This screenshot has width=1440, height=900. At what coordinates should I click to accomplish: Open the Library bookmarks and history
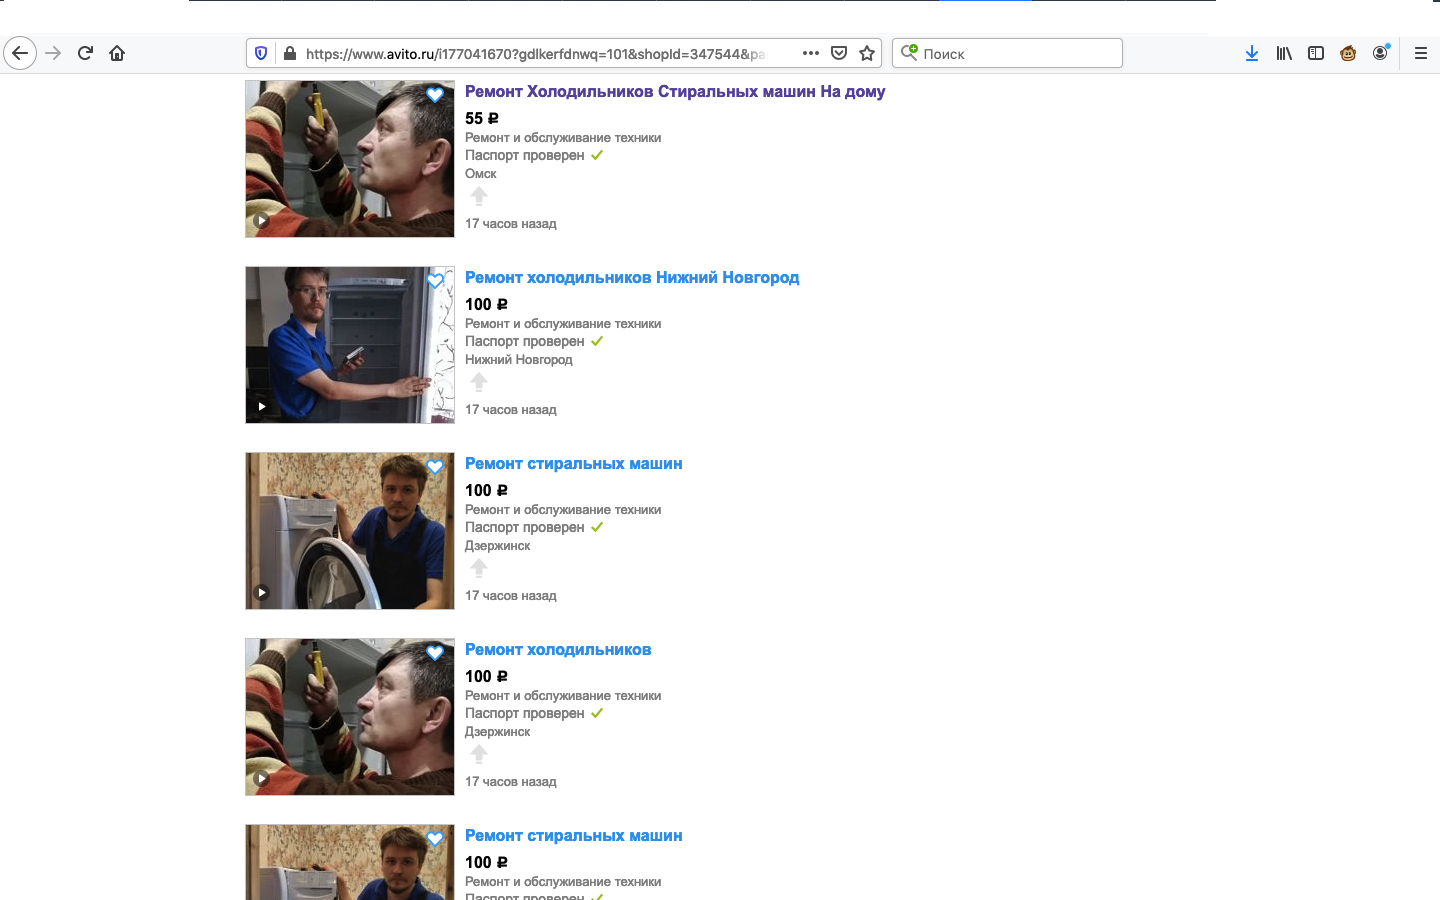[x=1284, y=53]
